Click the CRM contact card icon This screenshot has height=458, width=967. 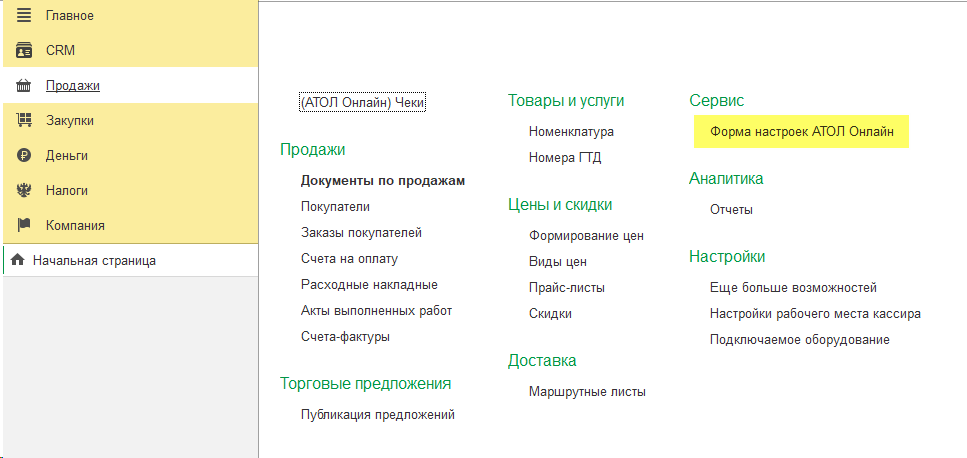(23, 51)
